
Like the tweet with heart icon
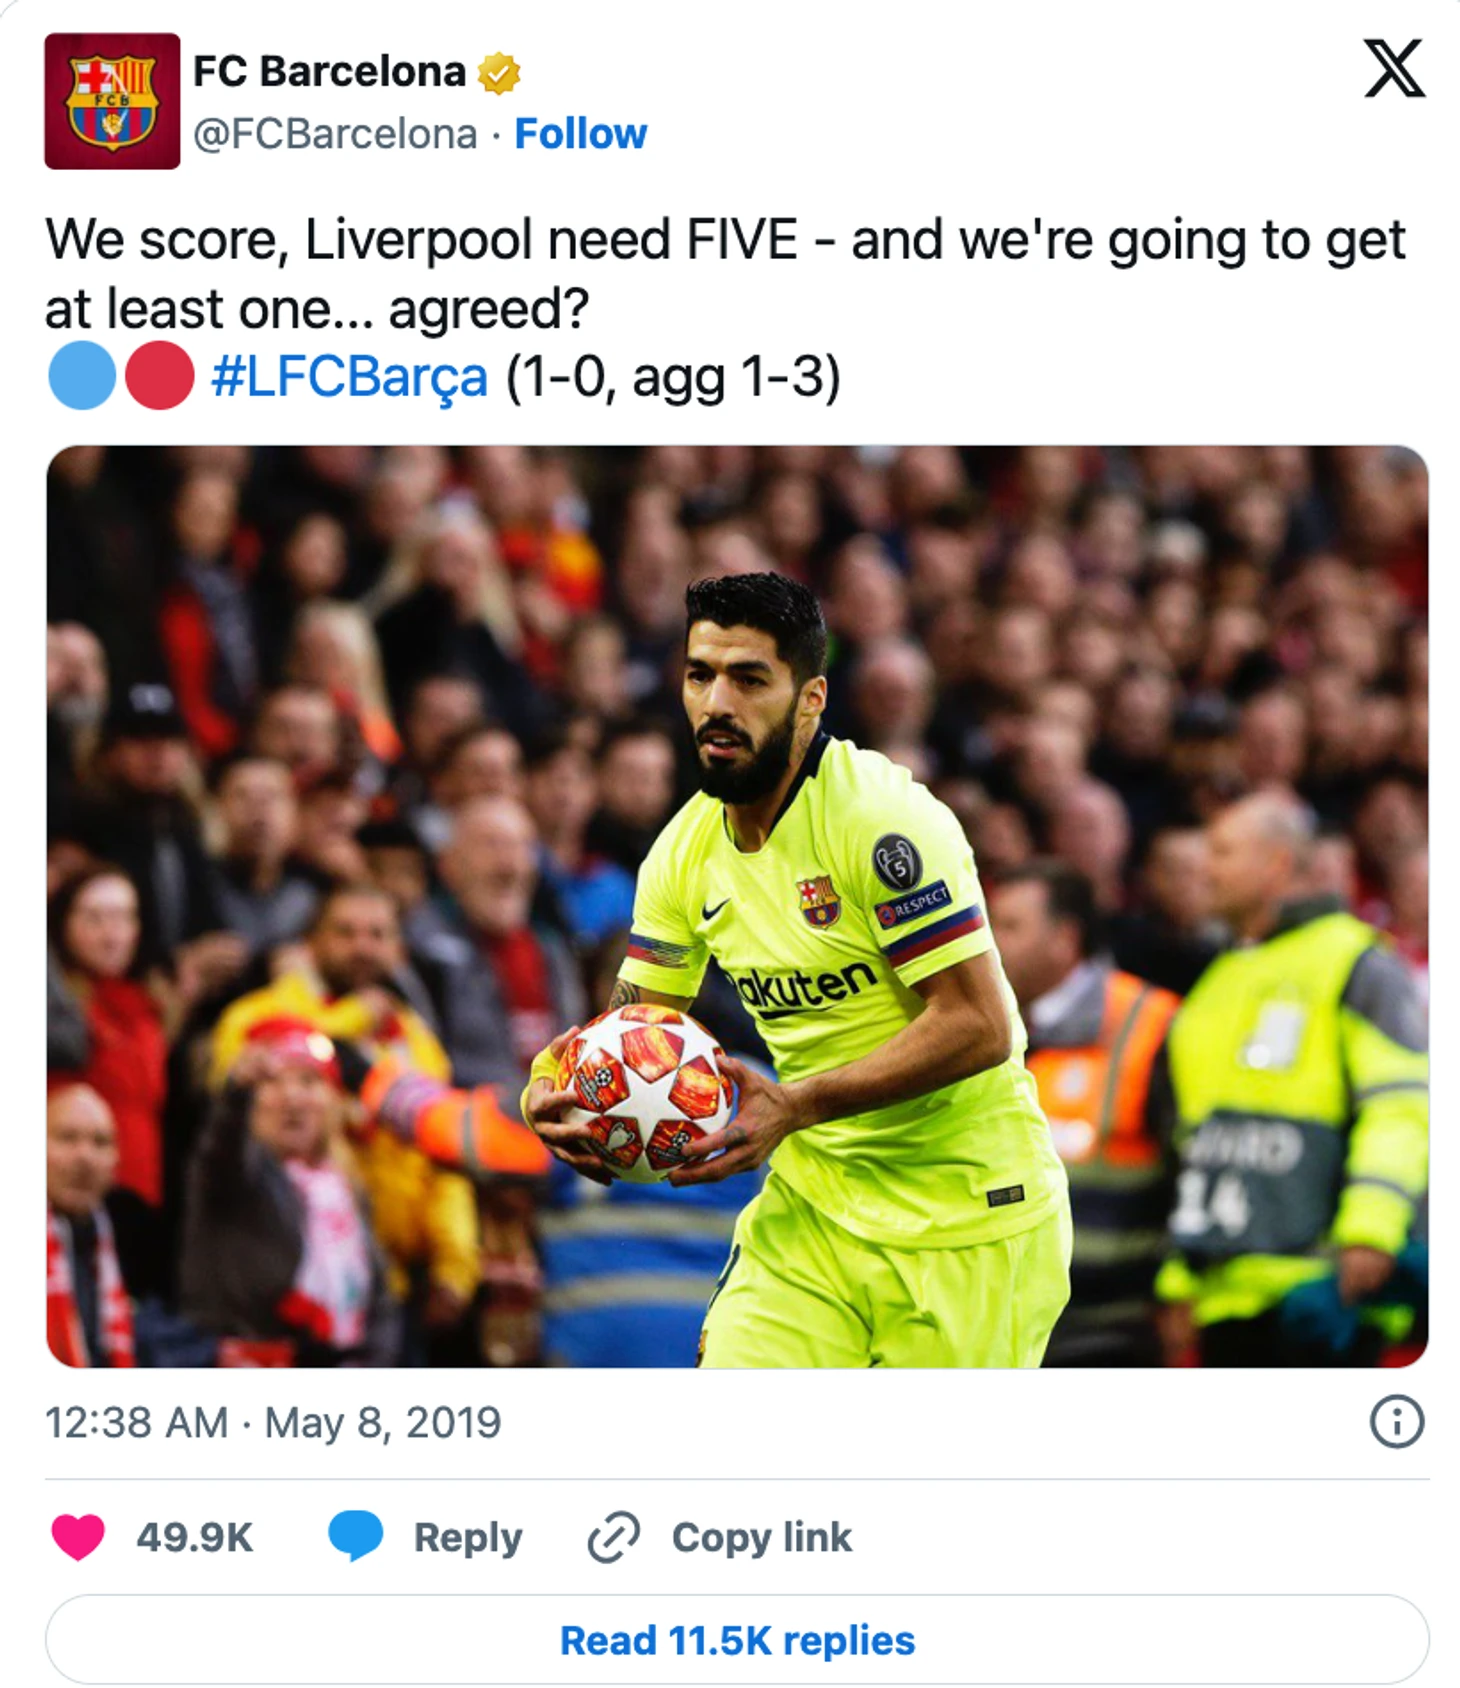[x=77, y=1537]
